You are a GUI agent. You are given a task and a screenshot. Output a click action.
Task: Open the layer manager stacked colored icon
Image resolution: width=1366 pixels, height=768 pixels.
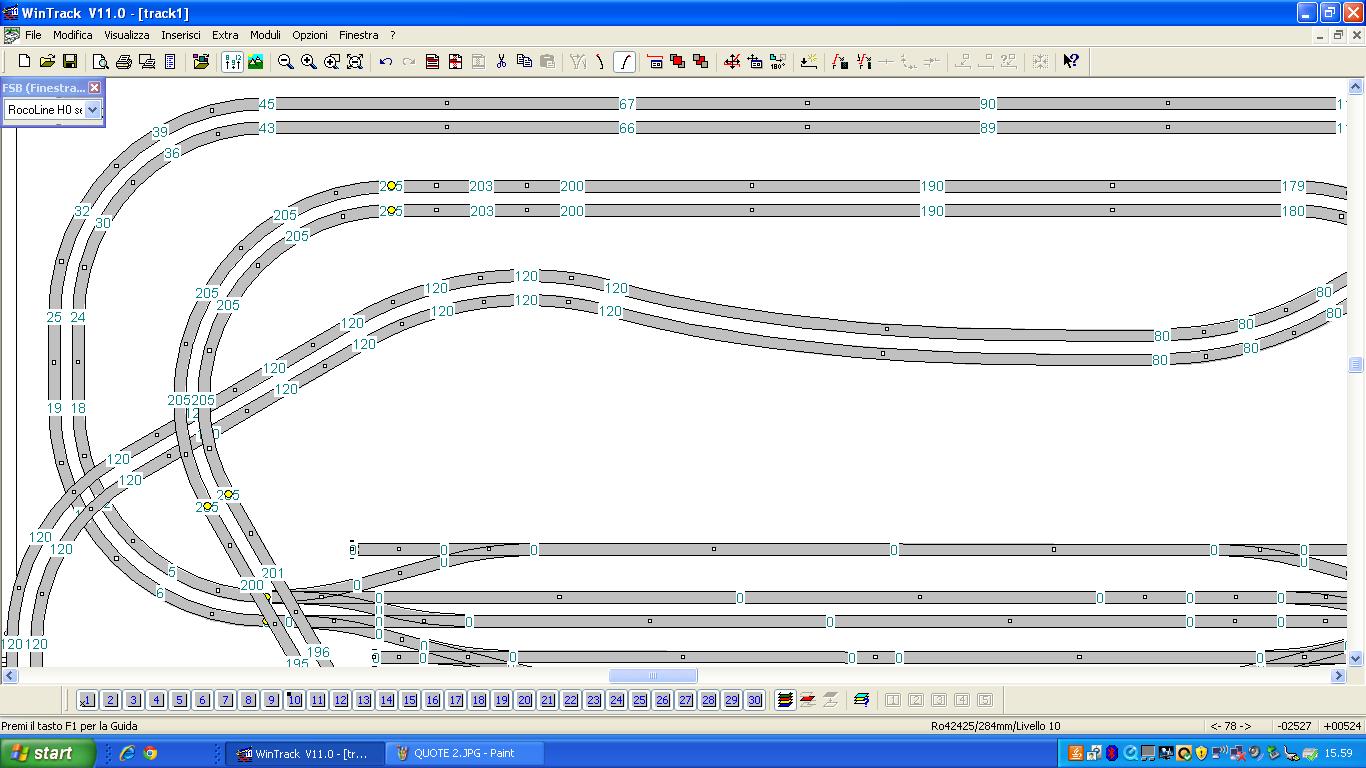(x=785, y=700)
